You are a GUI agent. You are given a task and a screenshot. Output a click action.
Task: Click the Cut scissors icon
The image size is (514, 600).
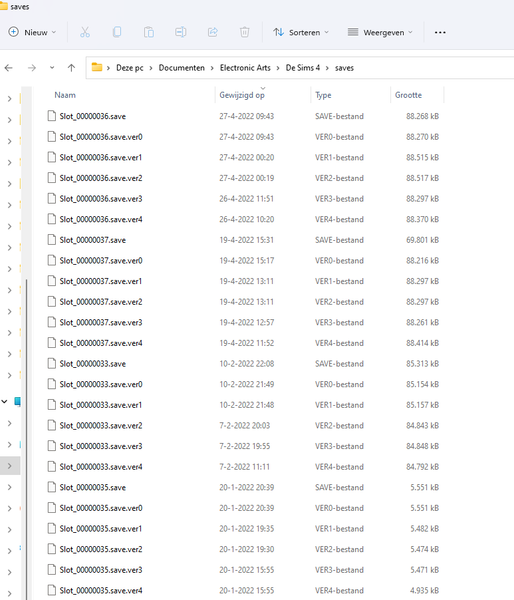[85, 32]
